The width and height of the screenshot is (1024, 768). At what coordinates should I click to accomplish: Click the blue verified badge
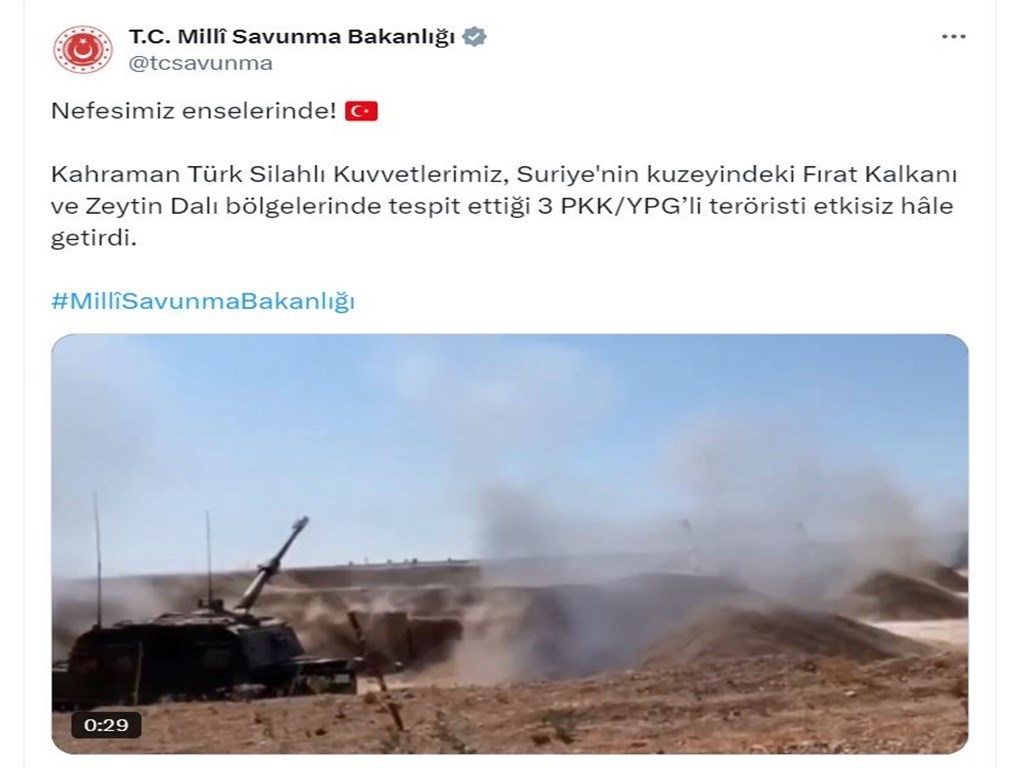(474, 37)
